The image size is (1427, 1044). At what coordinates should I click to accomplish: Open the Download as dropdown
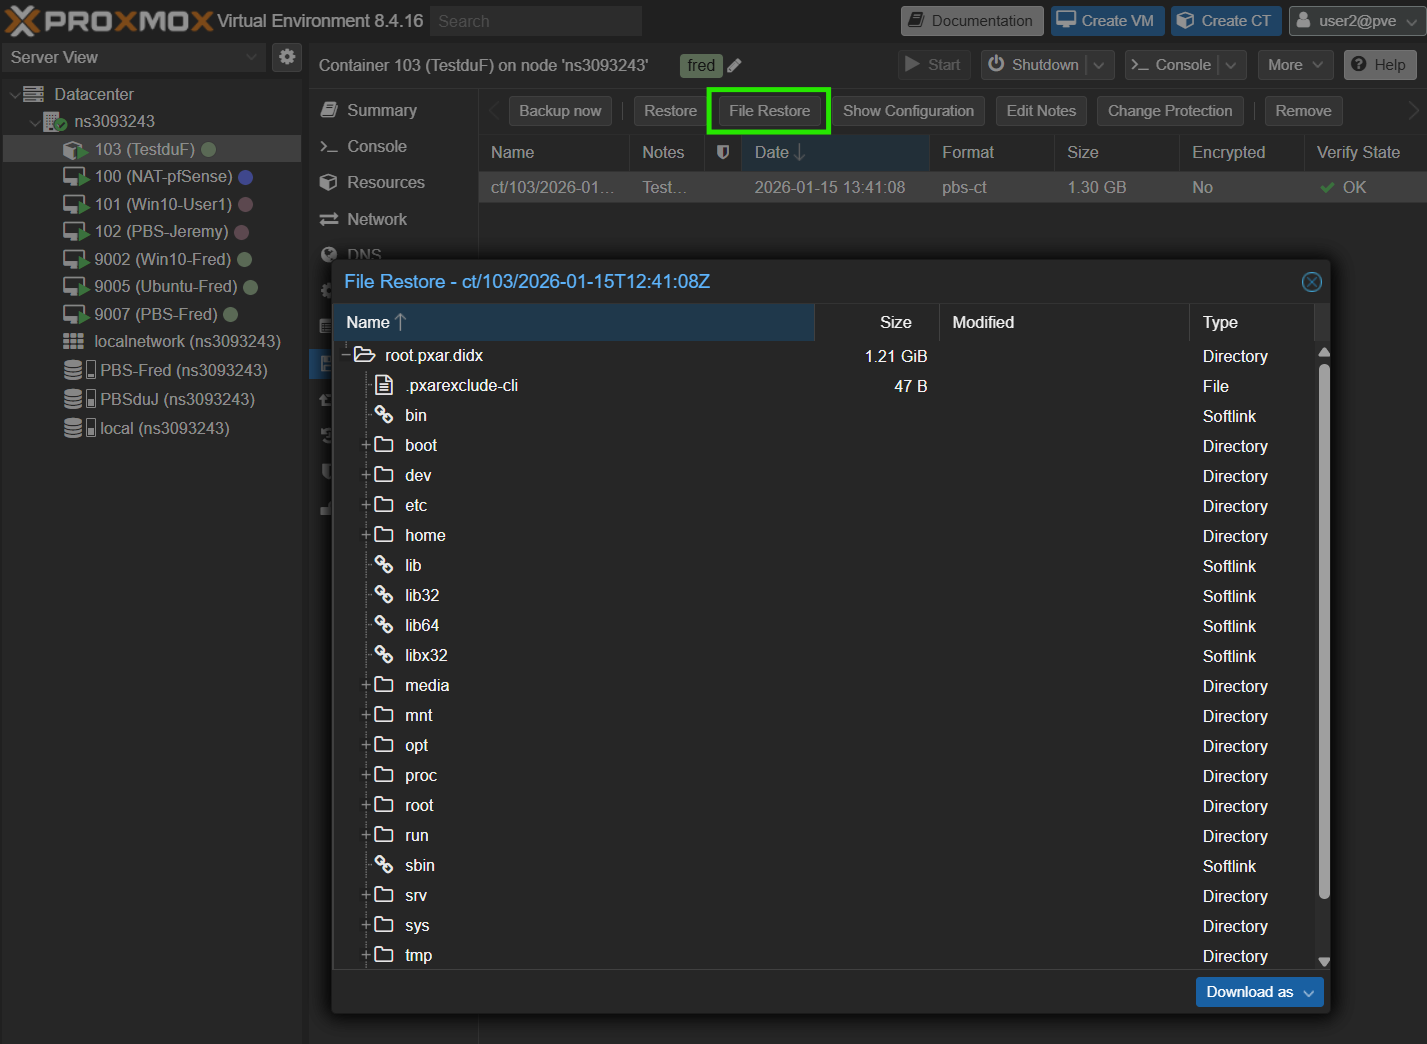pos(1259,992)
